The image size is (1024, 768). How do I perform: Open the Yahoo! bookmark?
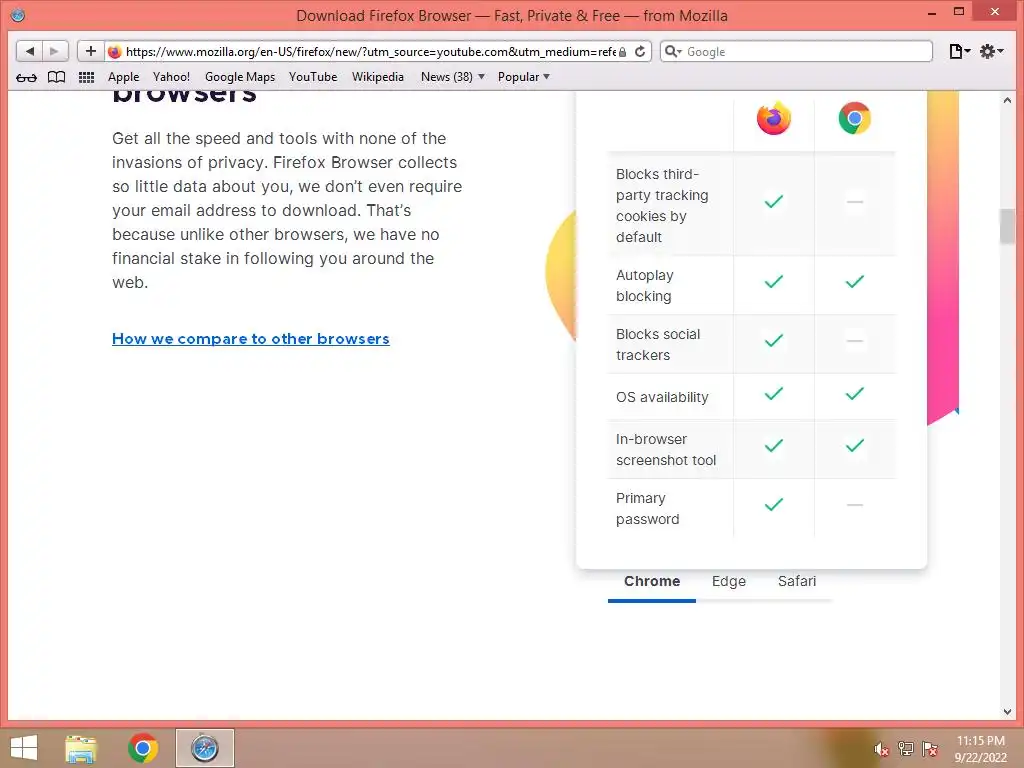tap(171, 77)
